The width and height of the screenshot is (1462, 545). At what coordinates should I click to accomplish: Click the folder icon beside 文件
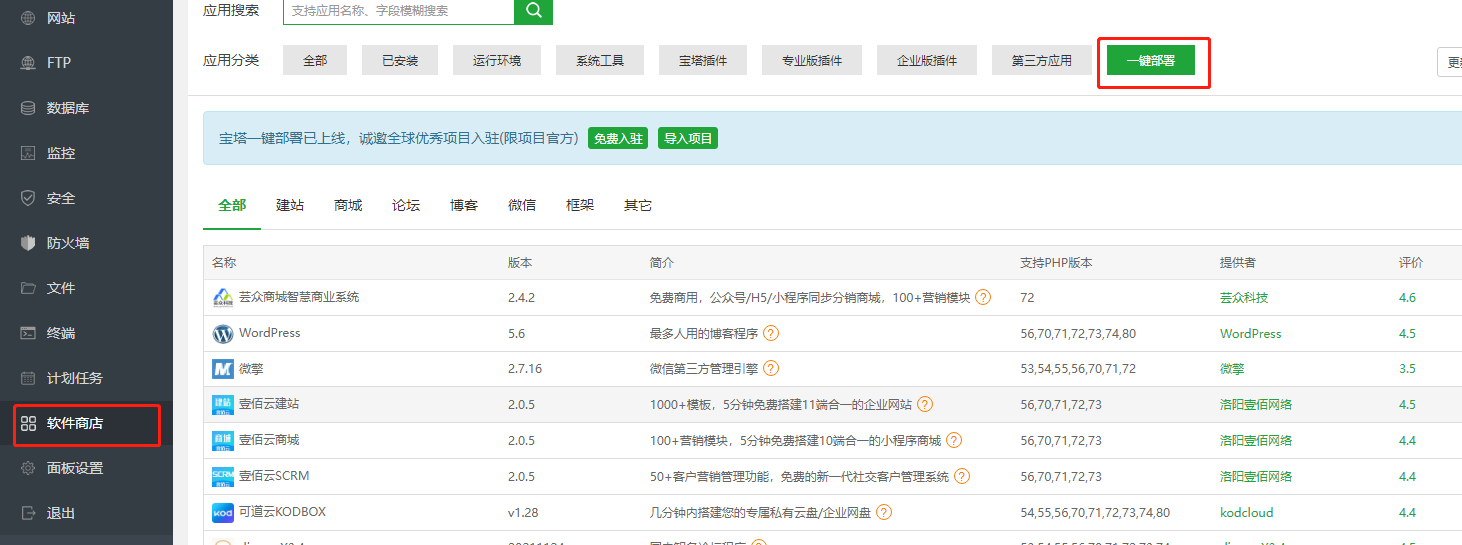[28, 288]
